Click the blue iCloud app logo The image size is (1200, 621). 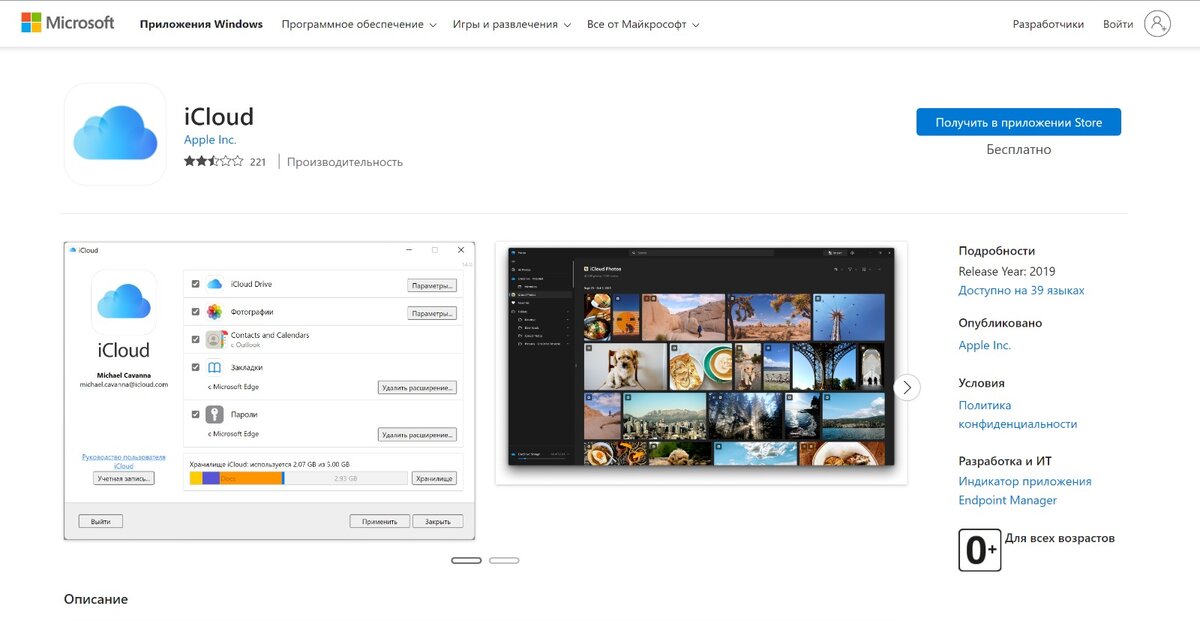pos(114,134)
